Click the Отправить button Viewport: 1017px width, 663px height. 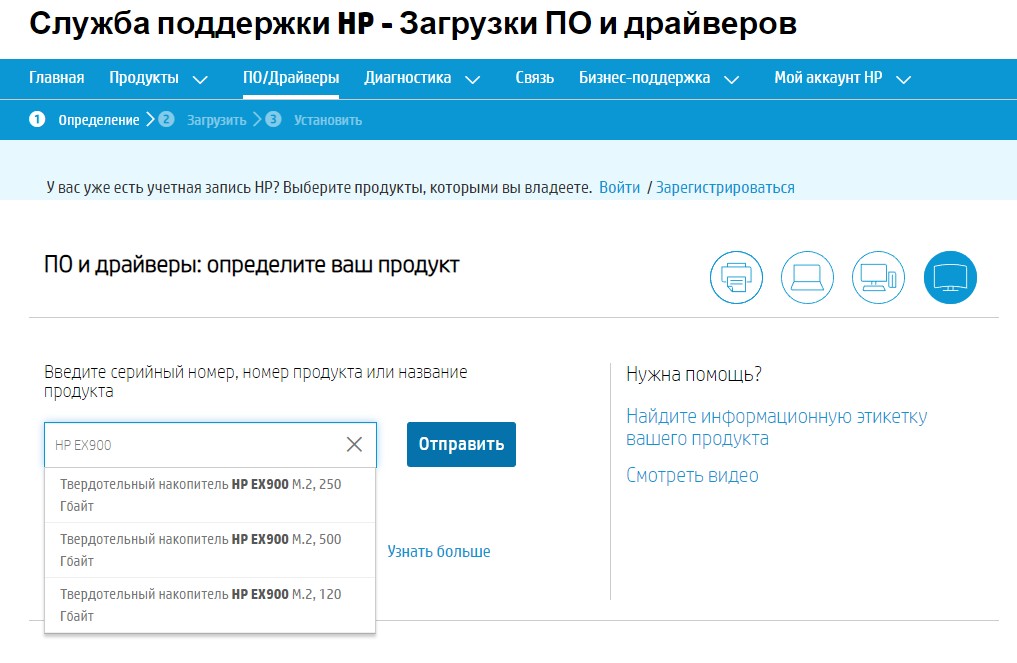[461, 444]
